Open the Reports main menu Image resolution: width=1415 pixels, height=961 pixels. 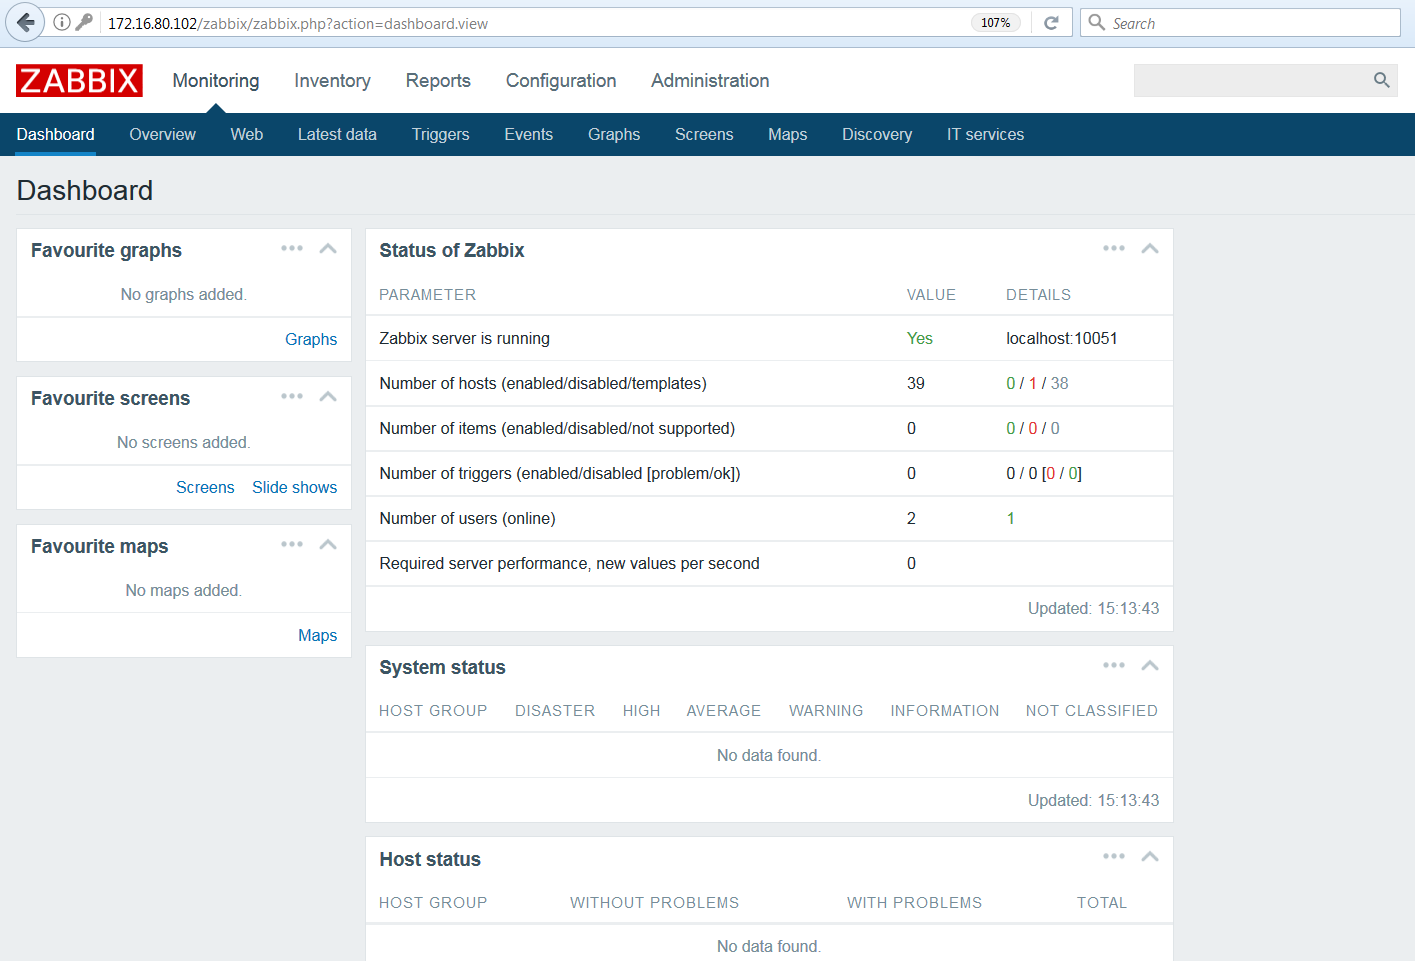[438, 81]
